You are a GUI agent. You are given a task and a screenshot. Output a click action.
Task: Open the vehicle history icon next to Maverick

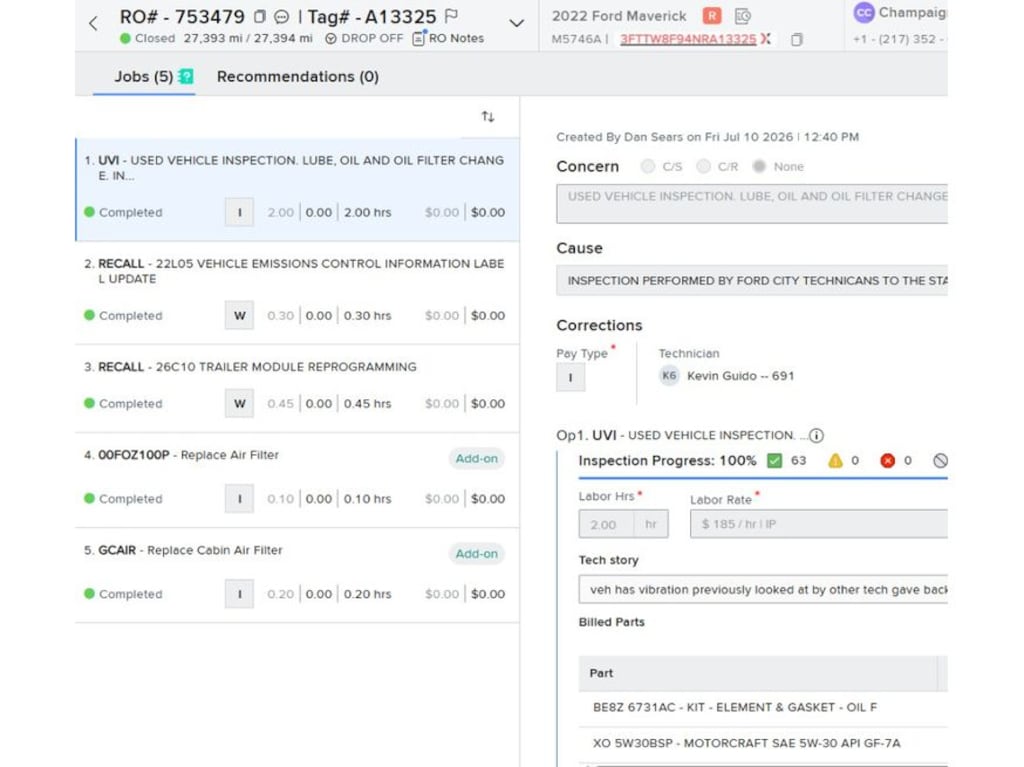pyautogui.click(x=743, y=16)
